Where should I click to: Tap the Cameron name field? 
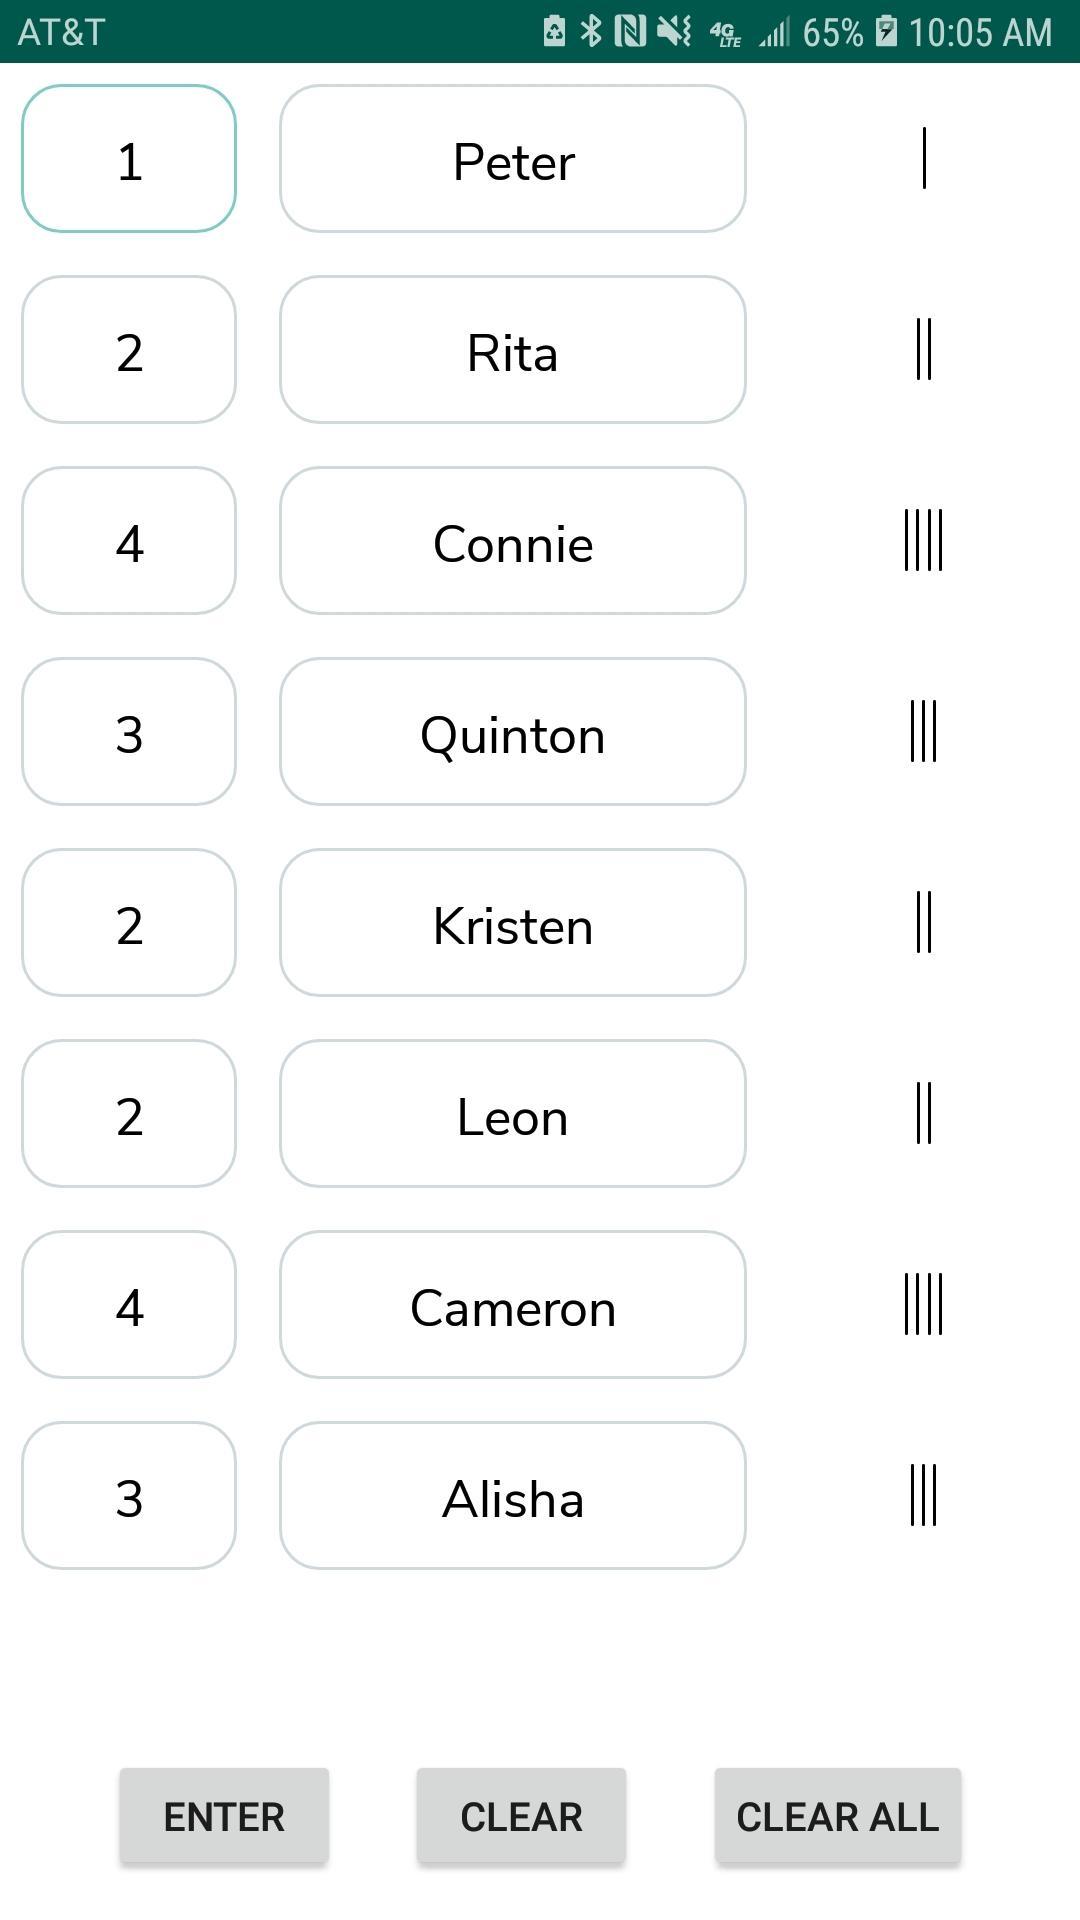(513, 1305)
